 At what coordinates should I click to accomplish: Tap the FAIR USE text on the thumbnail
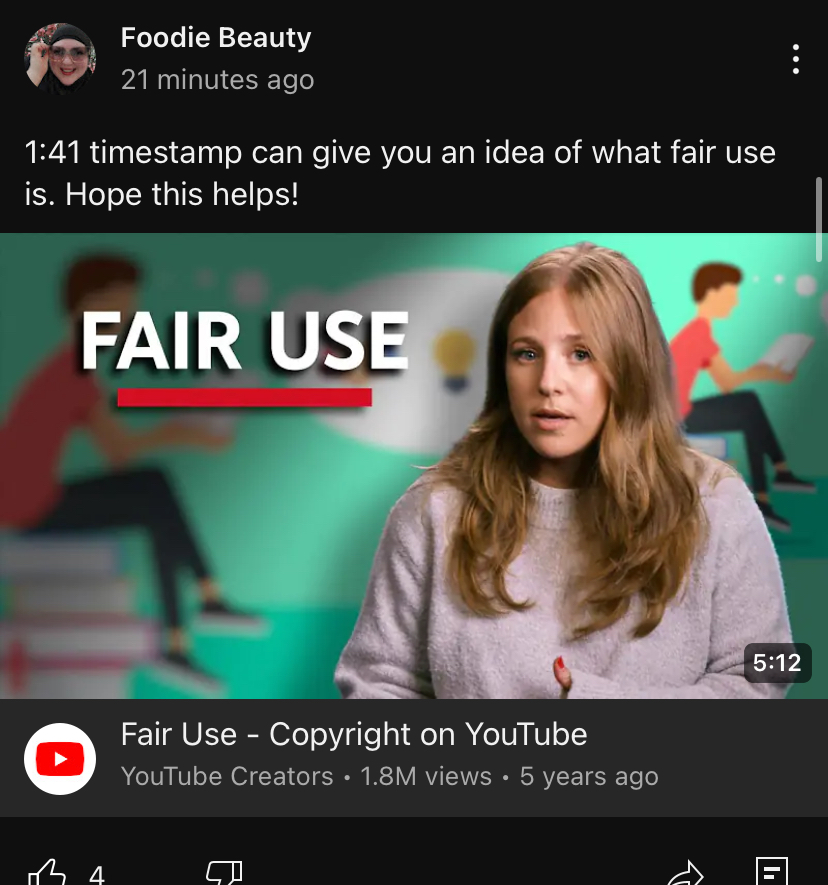244,341
